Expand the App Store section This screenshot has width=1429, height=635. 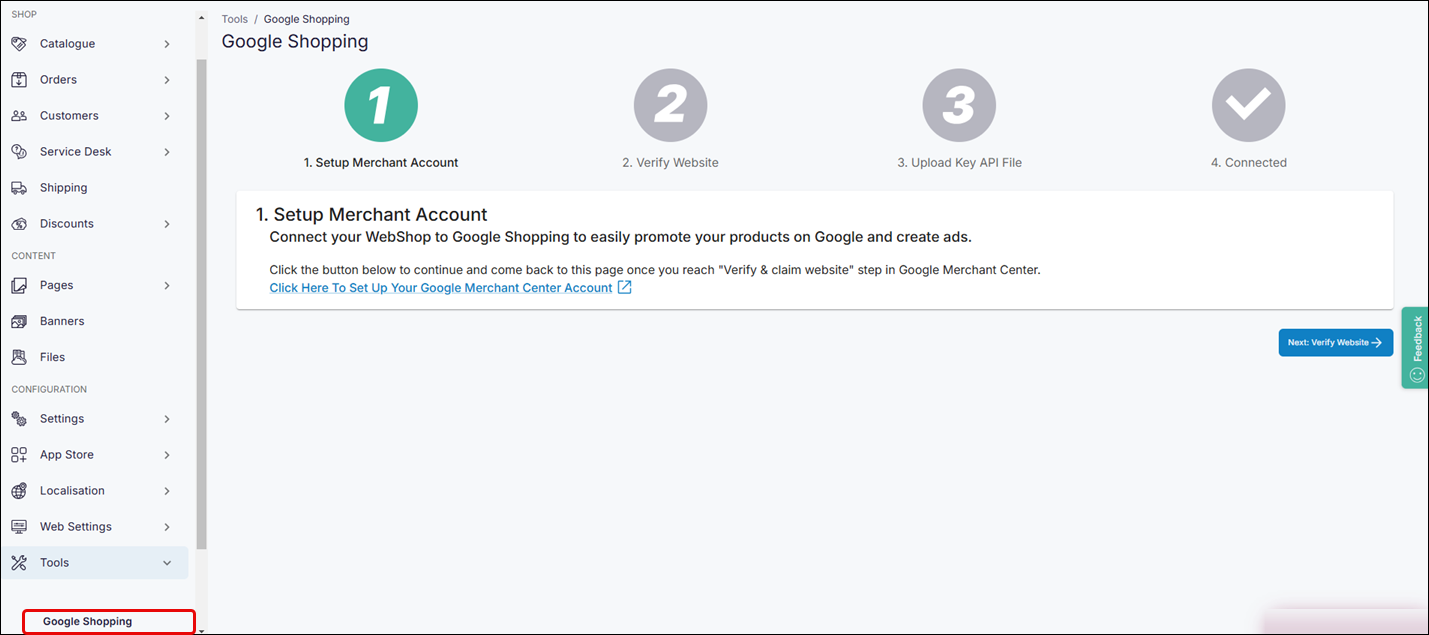tap(168, 454)
